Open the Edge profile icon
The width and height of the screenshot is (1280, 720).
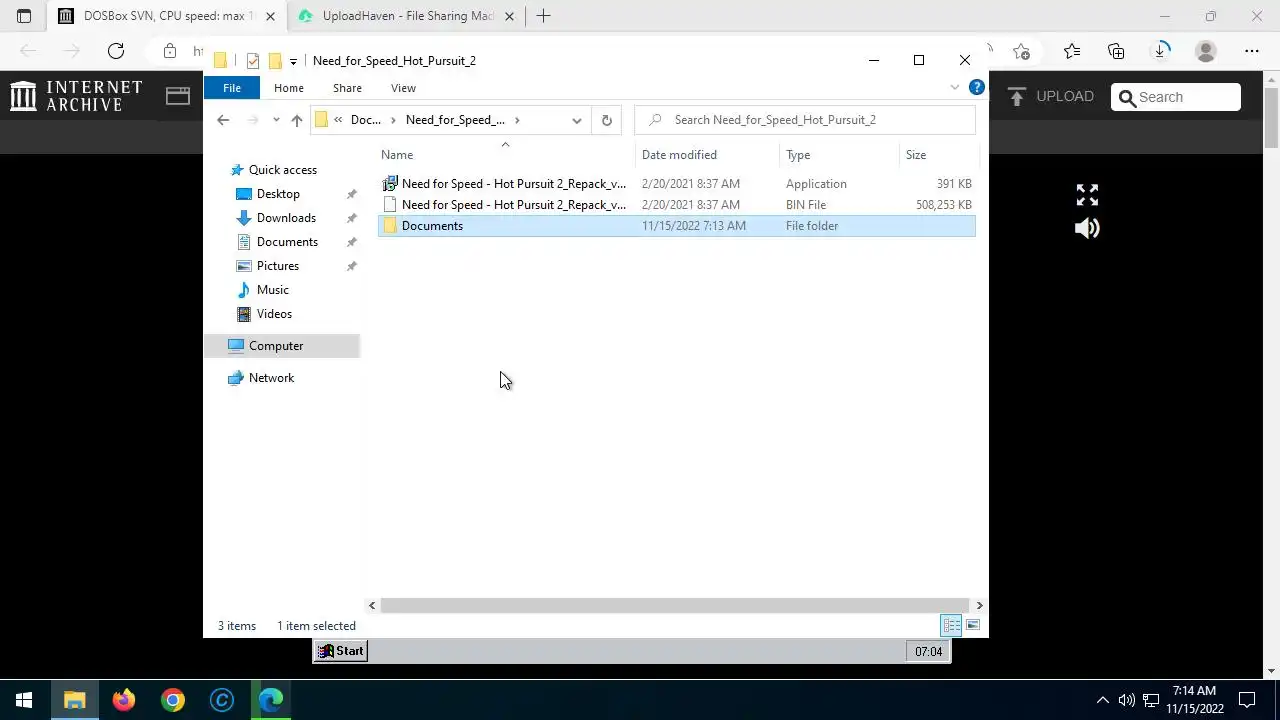coord(1206,51)
